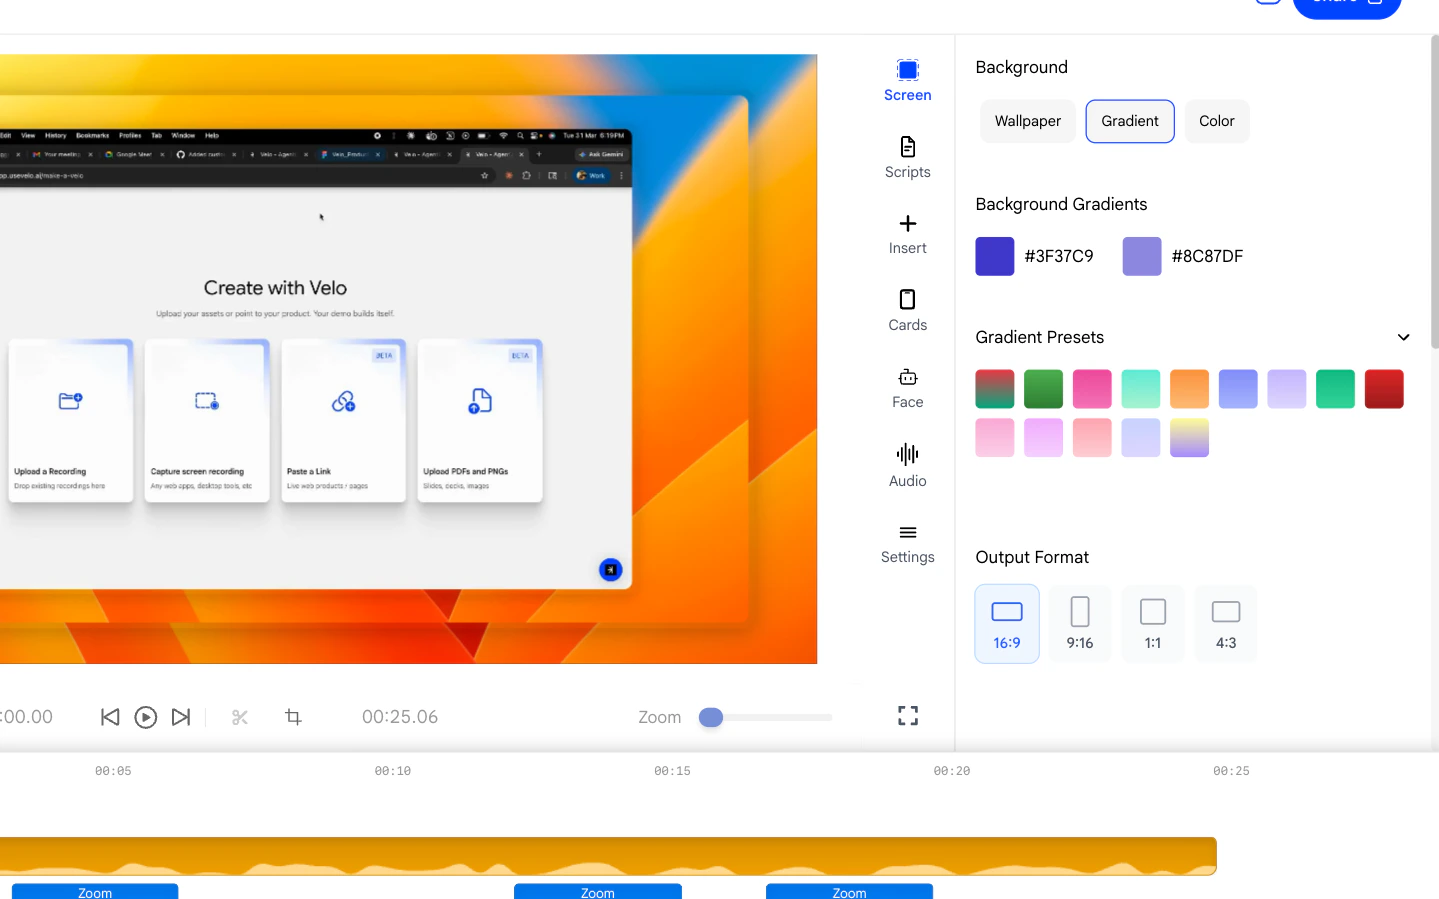1439x899 pixels.
Task: Open the Audio panel
Action: (x=907, y=466)
